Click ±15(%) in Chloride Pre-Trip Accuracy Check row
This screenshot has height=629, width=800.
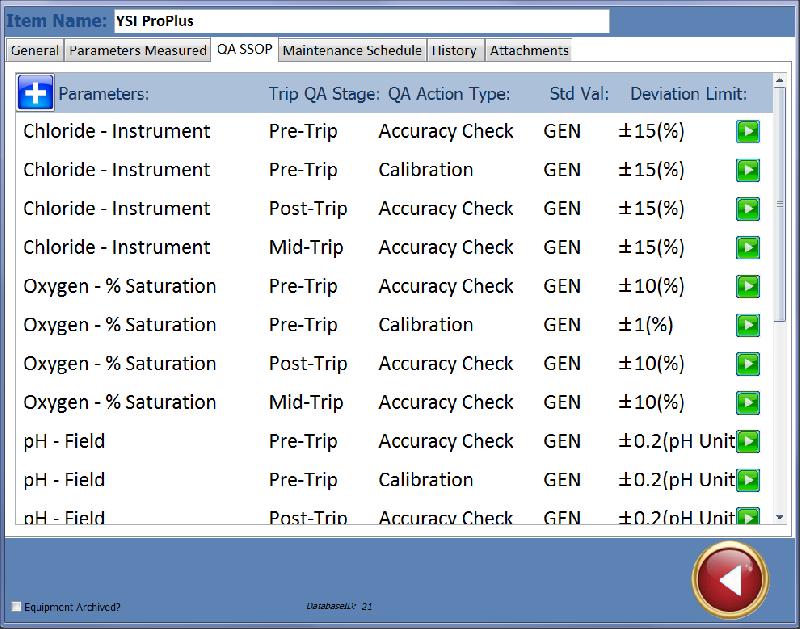point(651,131)
